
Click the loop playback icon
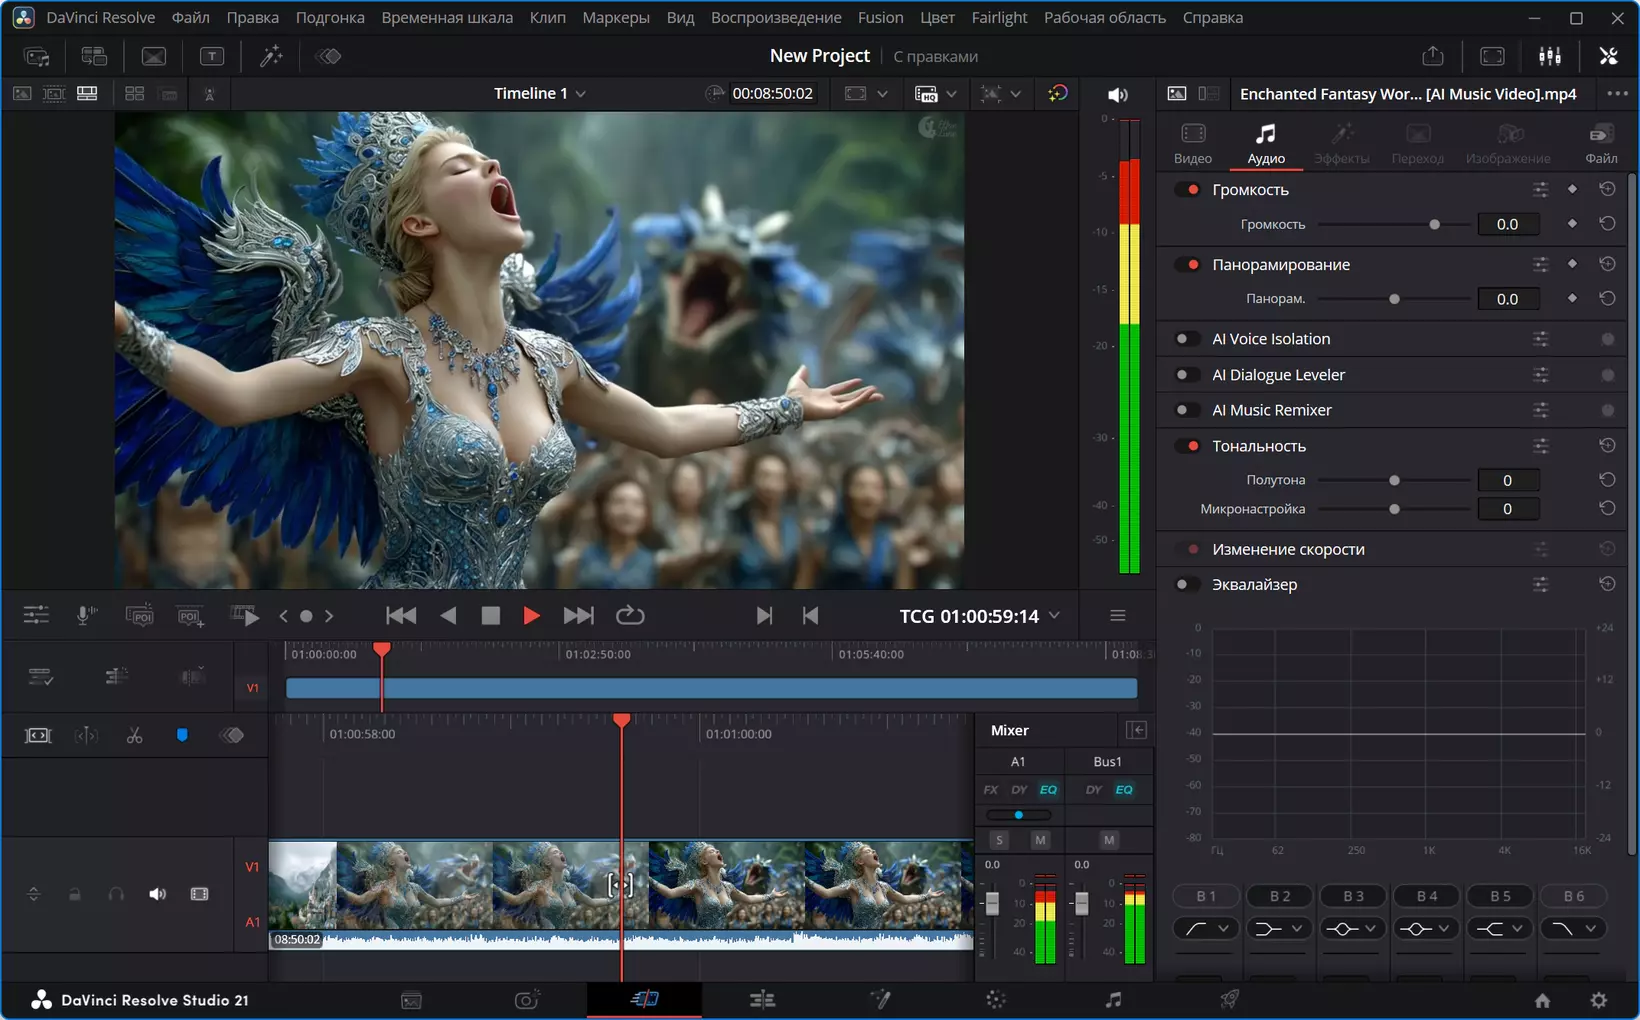point(630,616)
